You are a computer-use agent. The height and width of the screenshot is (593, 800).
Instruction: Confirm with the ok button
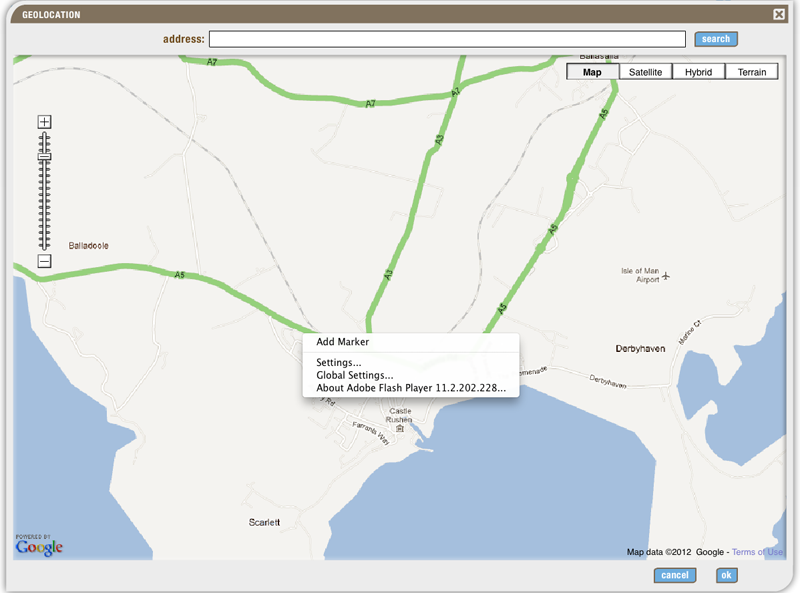(727, 575)
